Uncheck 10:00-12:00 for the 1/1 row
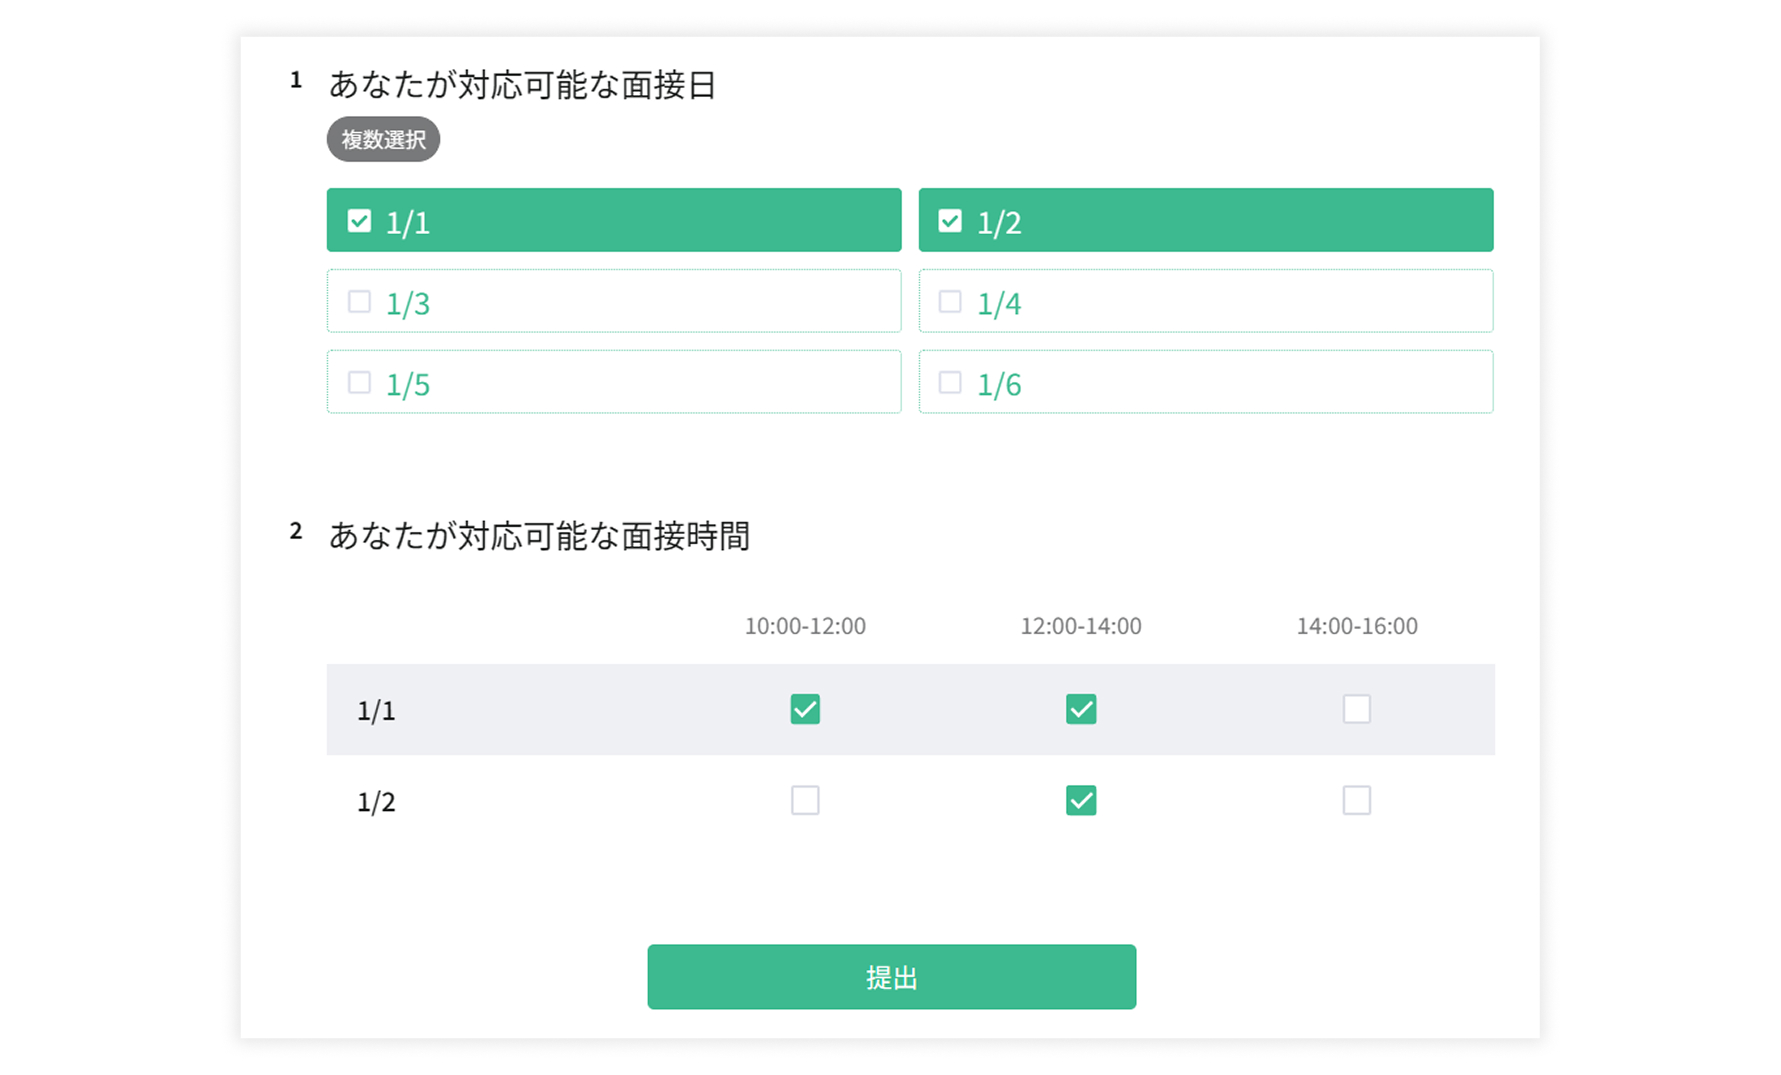The height and width of the screenshot is (1075, 1781). 805,709
